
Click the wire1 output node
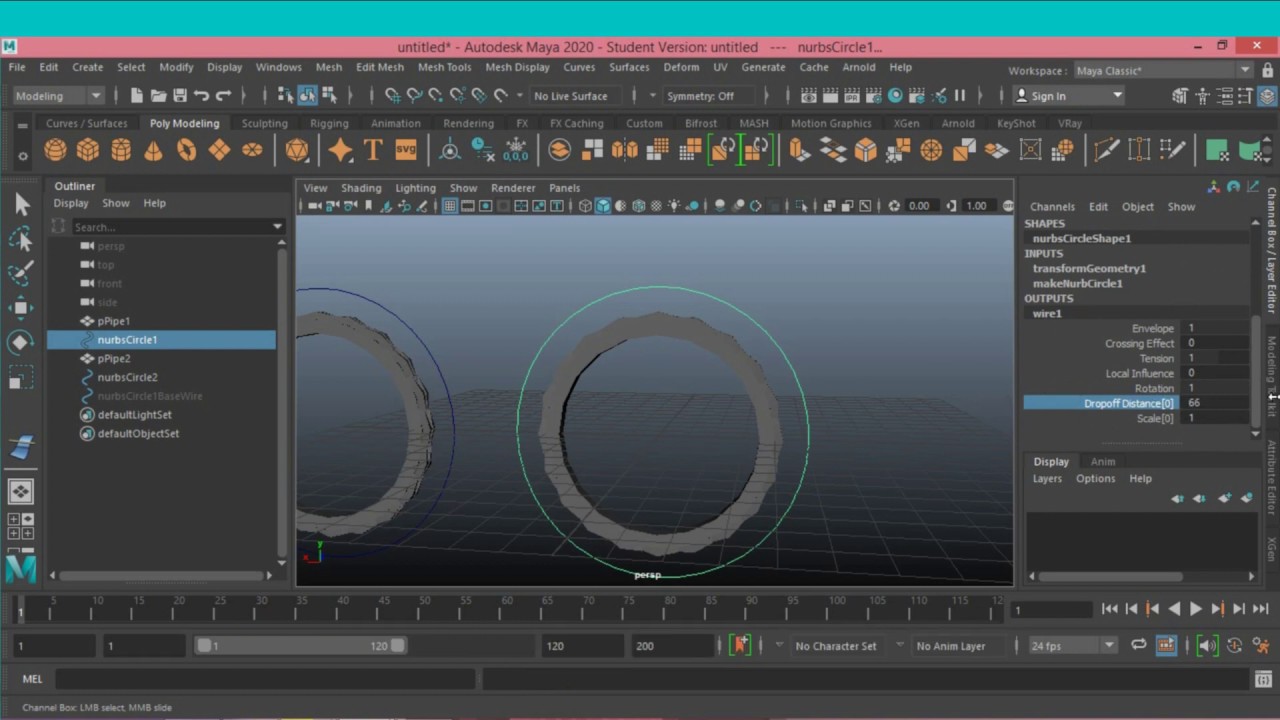click(1047, 313)
